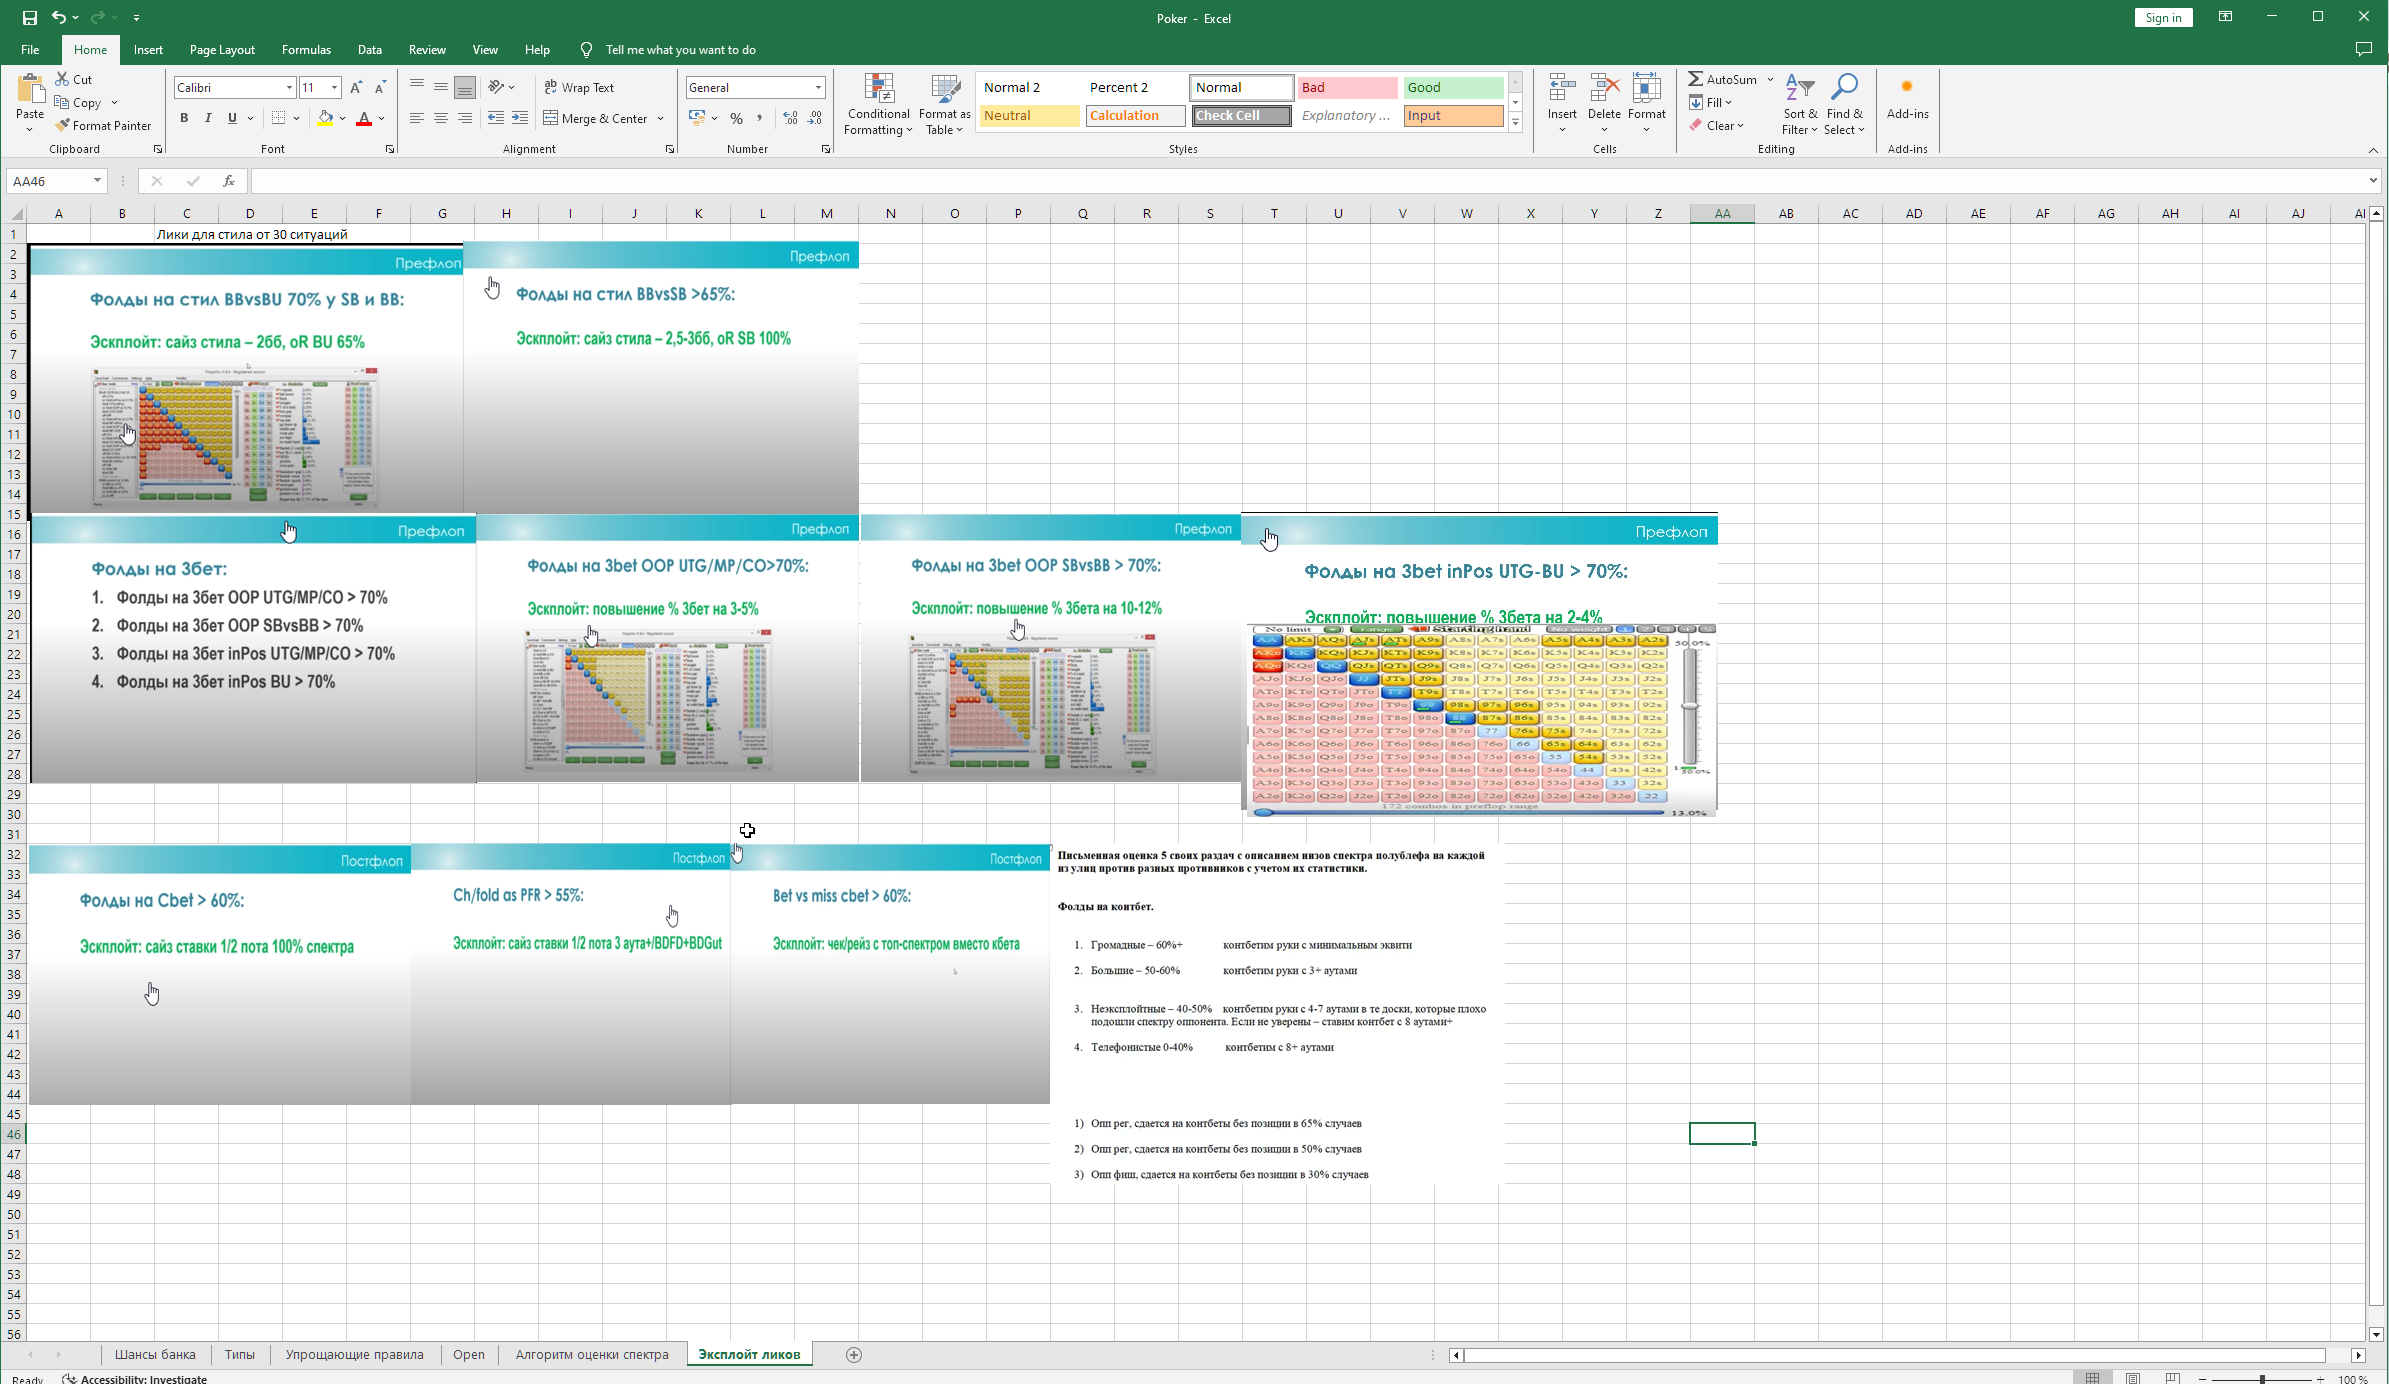Apply Percent Style number format

[x=737, y=118]
